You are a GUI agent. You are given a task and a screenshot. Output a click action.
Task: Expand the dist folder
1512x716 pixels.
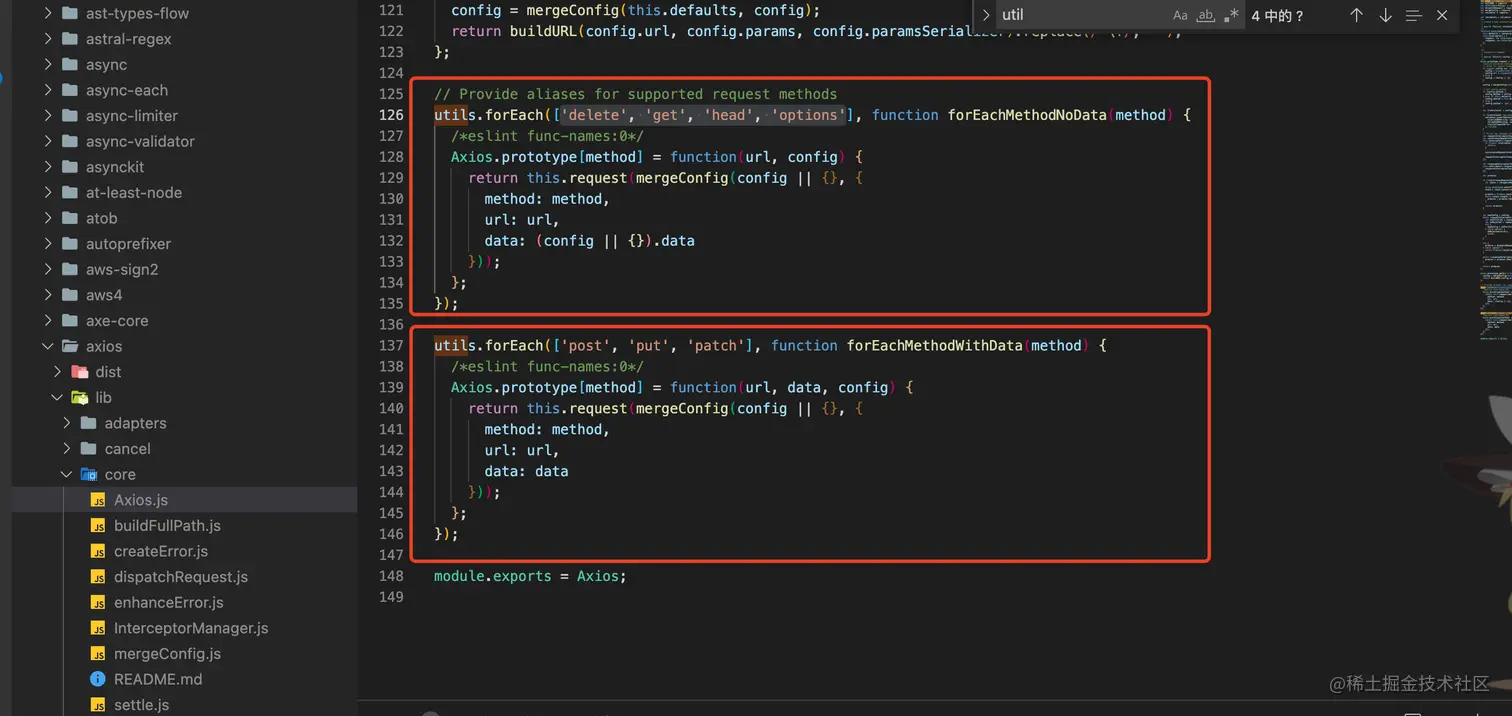click(57, 372)
